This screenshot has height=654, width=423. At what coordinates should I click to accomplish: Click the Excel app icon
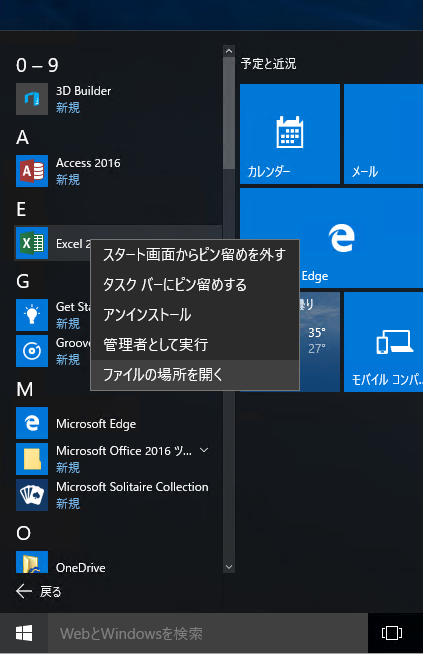[32, 243]
